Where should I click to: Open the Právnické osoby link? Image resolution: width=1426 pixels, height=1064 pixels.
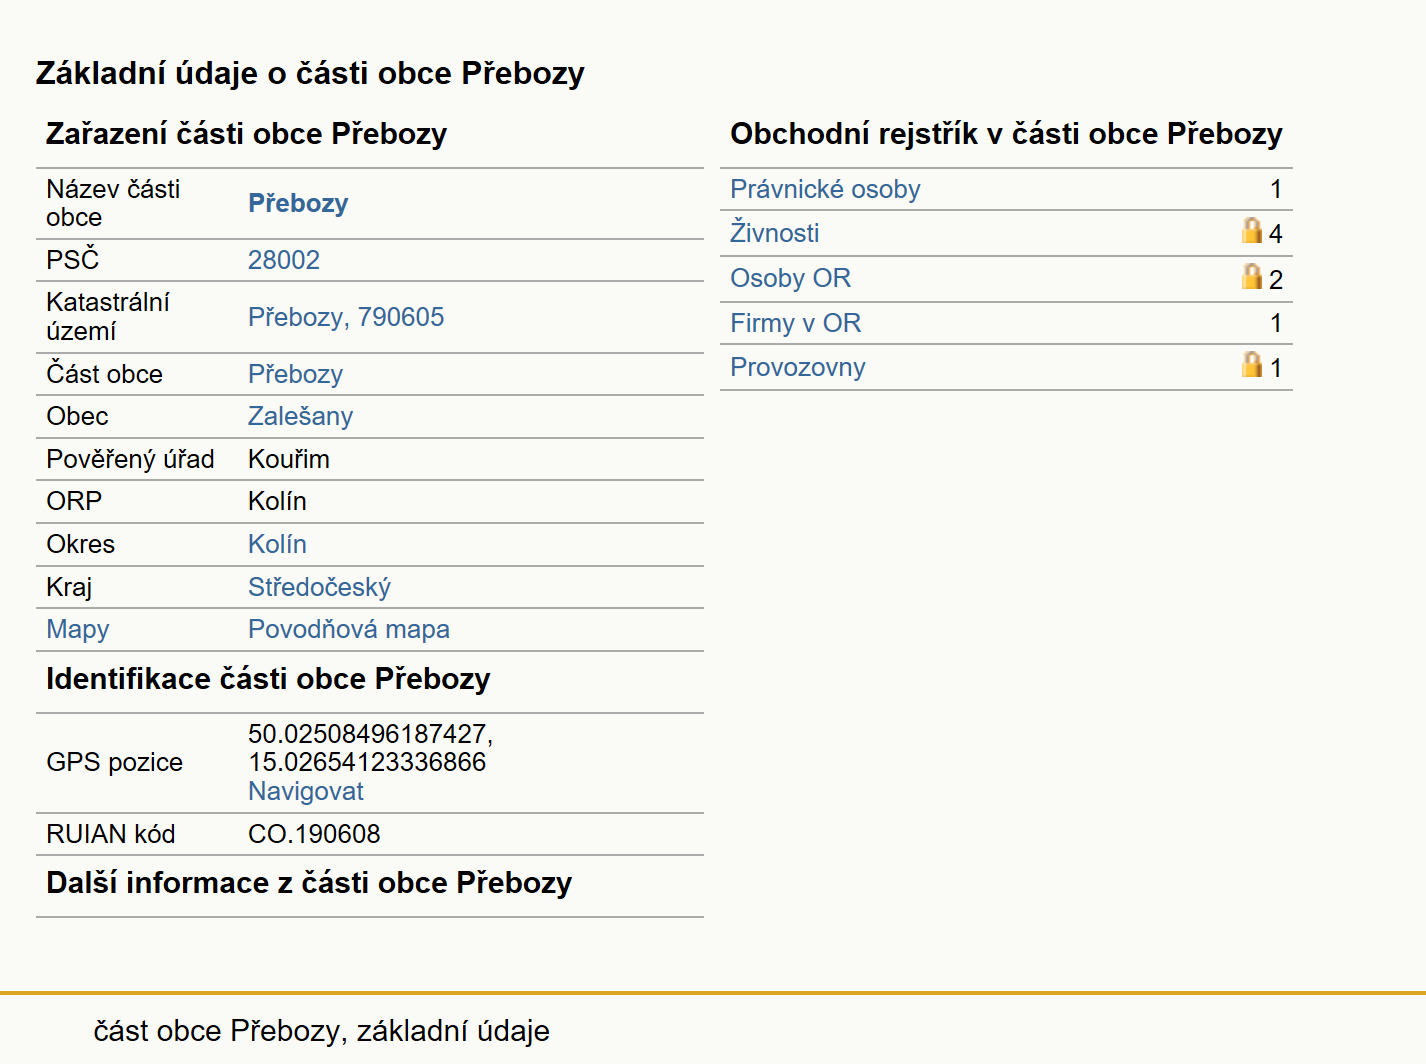(x=825, y=189)
